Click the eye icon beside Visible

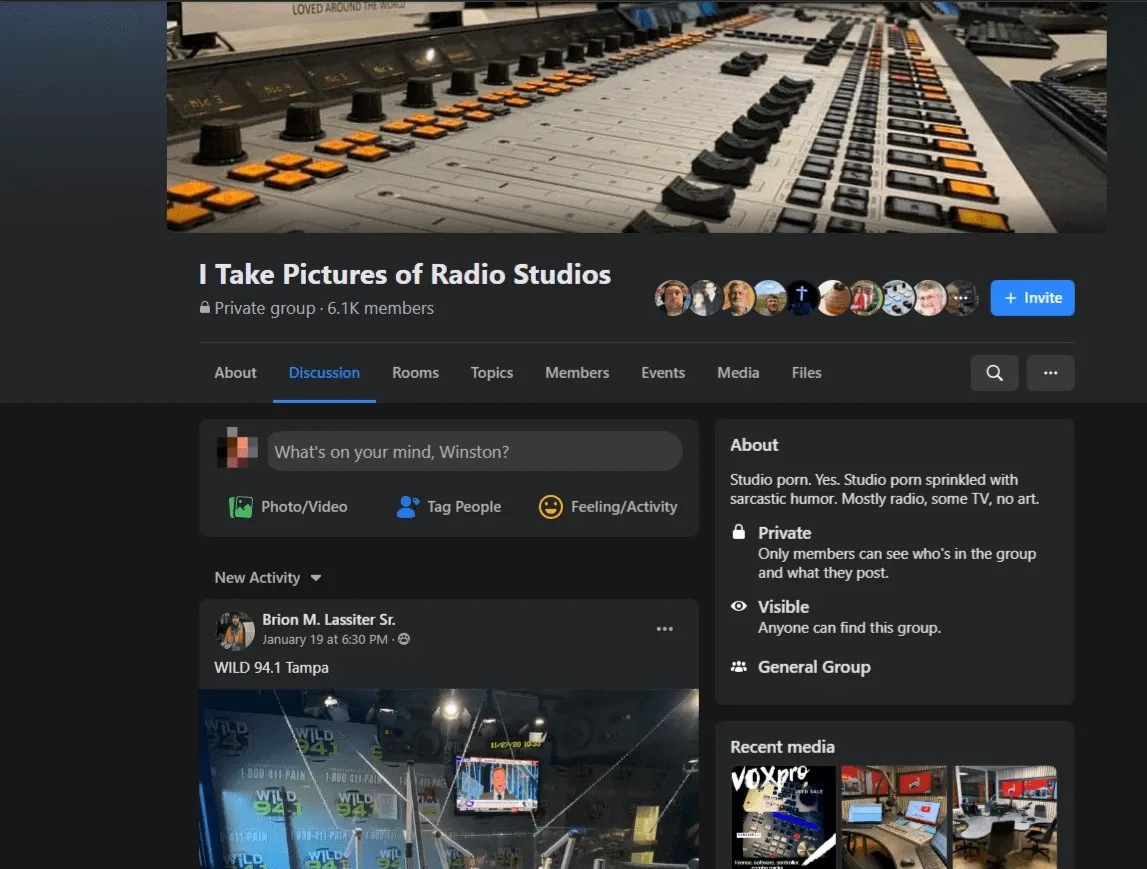tap(738, 606)
